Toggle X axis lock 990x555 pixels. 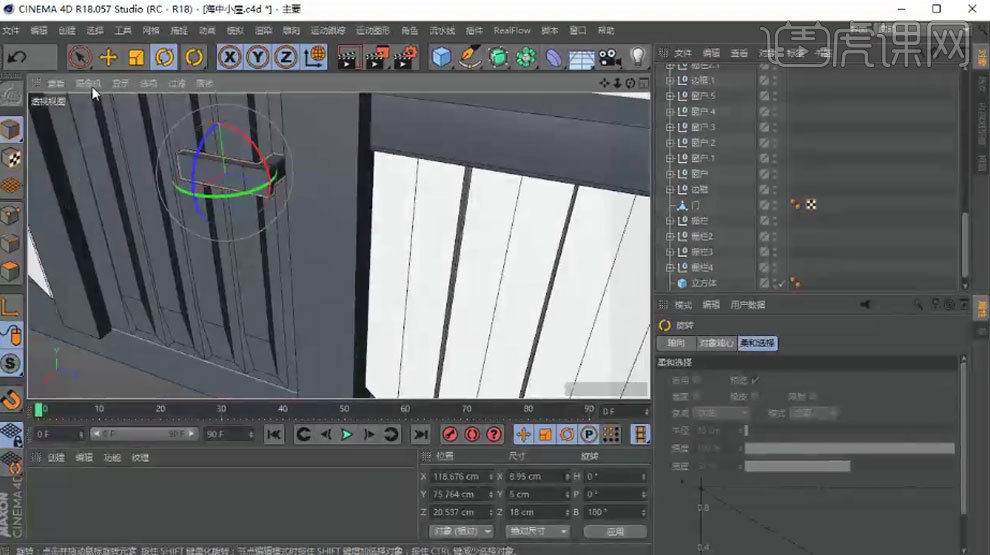(230, 58)
